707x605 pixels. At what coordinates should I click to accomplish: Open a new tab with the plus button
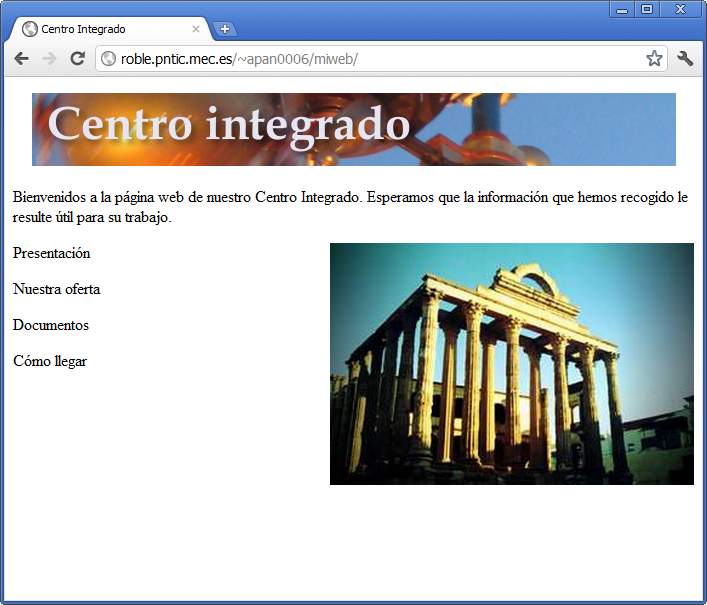(x=225, y=29)
